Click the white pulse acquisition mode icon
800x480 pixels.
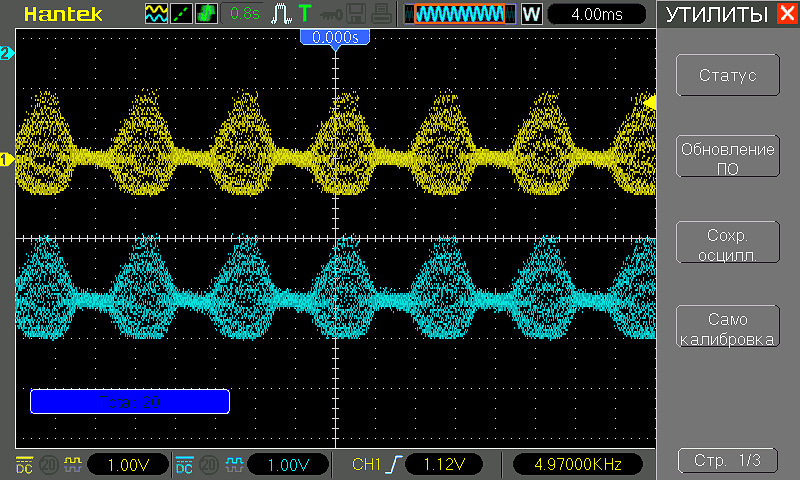click(281, 14)
